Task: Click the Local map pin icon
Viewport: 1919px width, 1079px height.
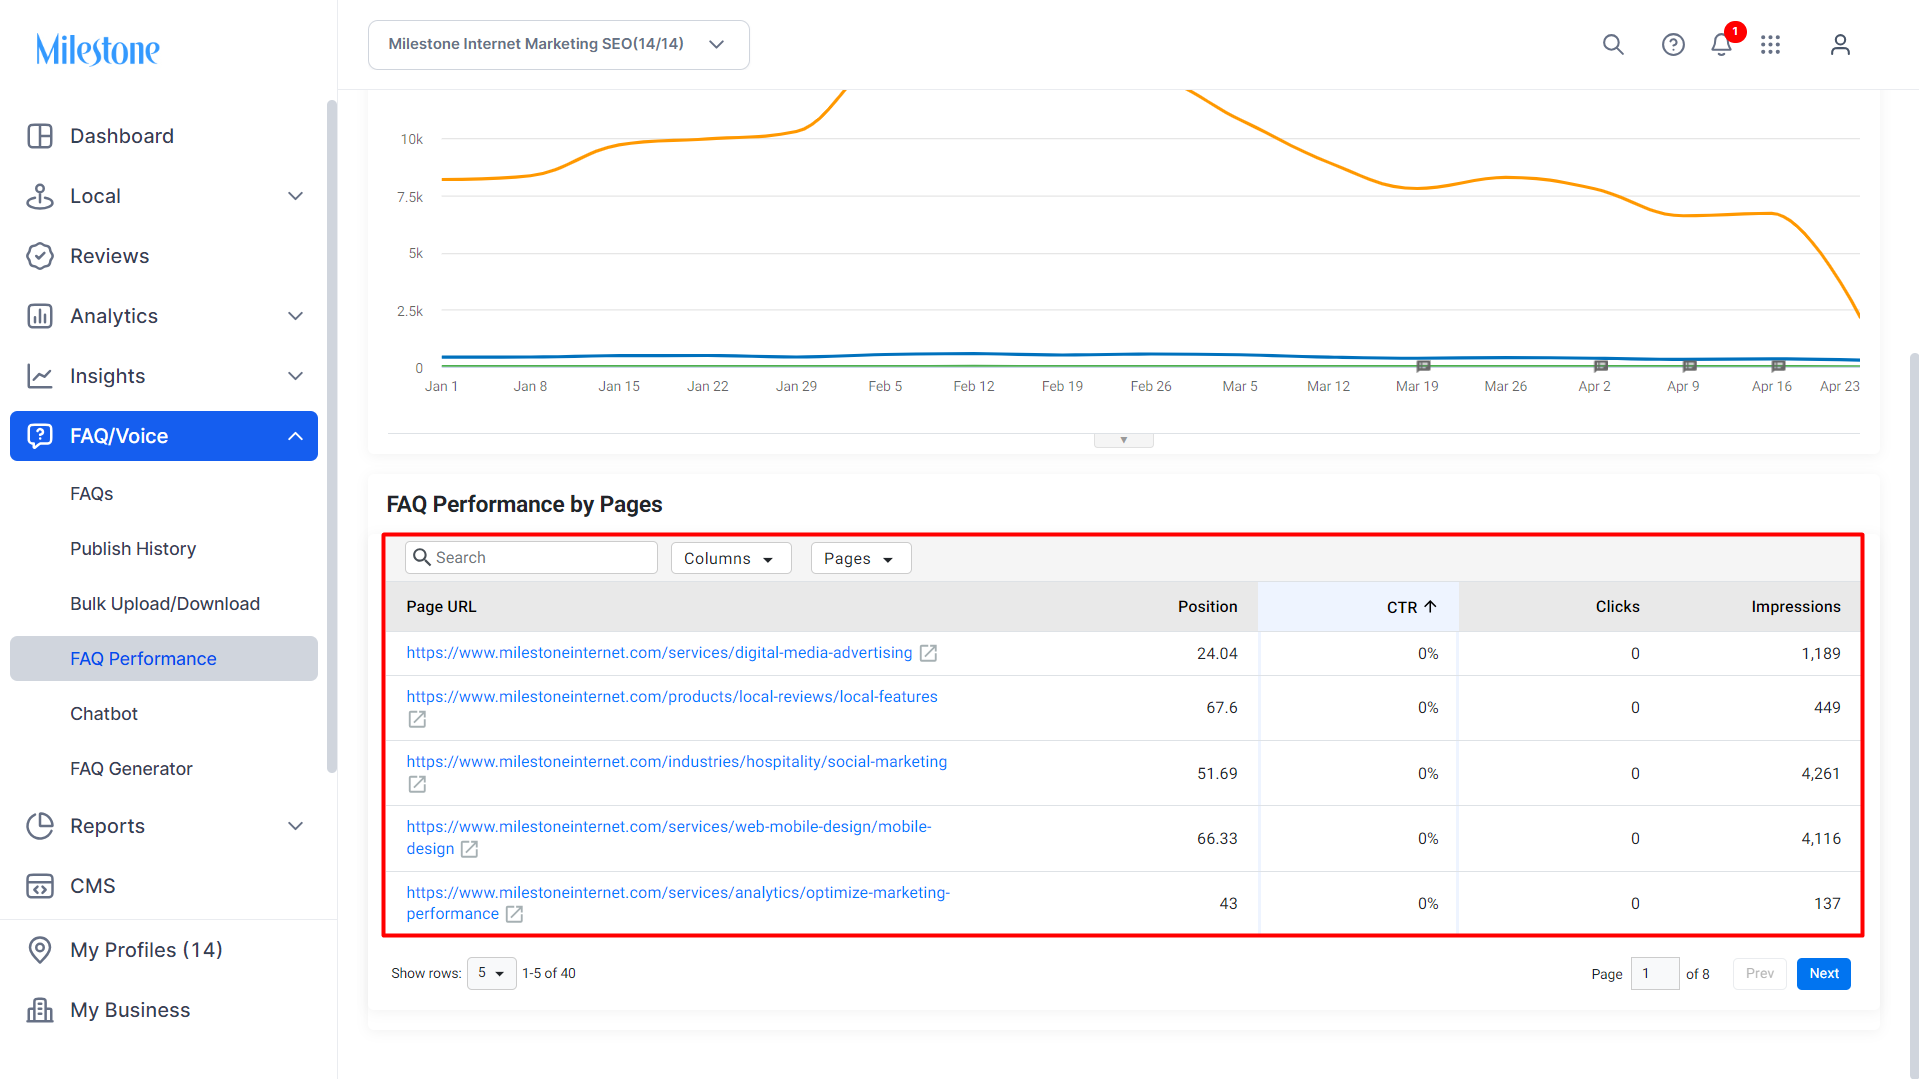Action: (x=40, y=196)
